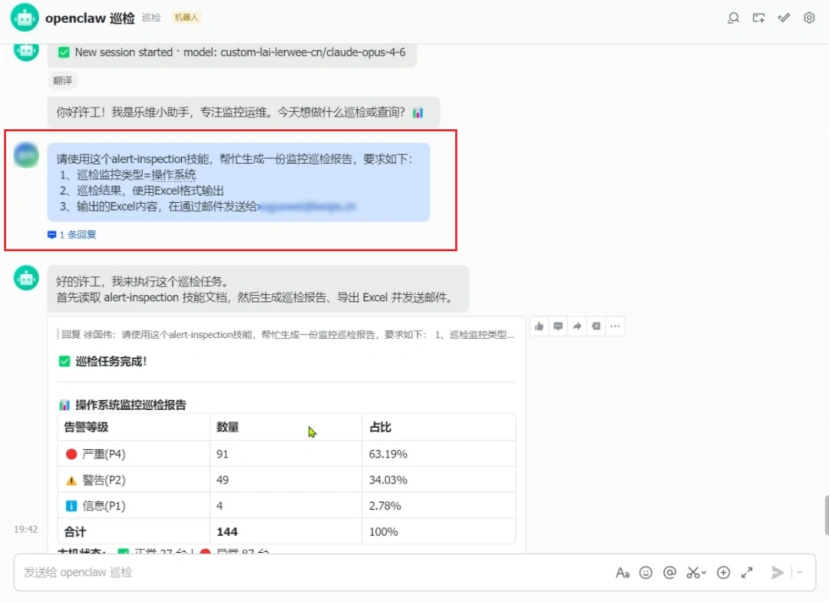Image resolution: width=830 pixels, height=603 pixels.
Task: Click the expand input box arrows icon
Action: pos(747,572)
